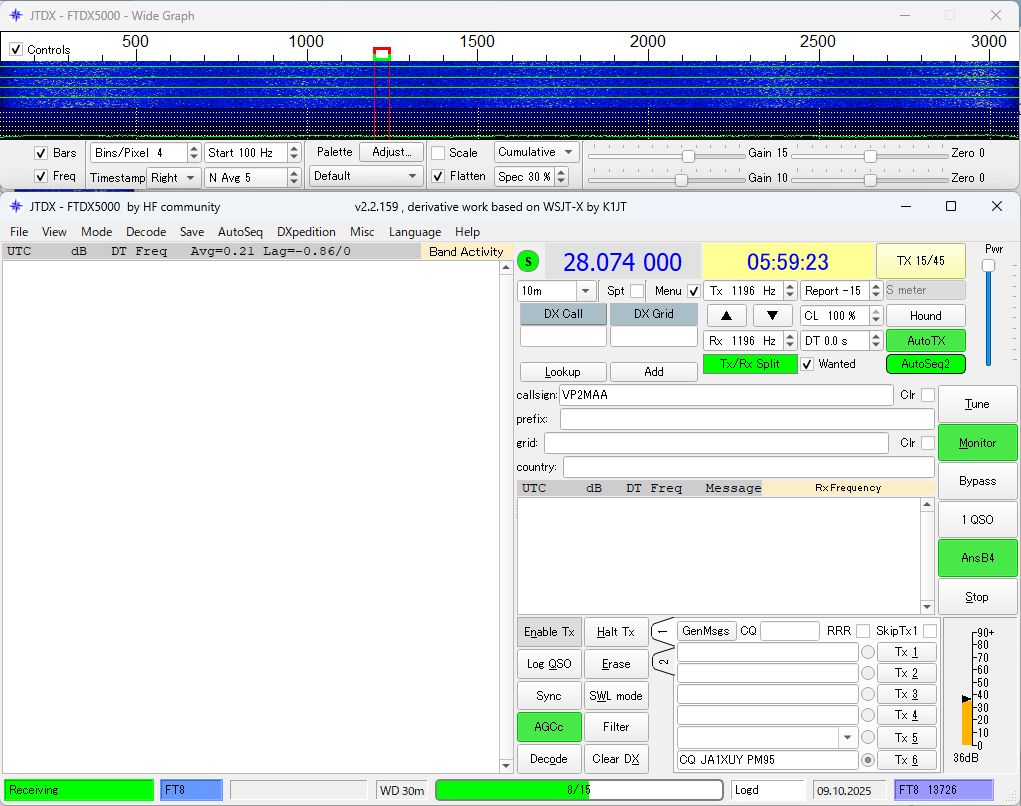Uncheck the Wanted checkbox
The image size is (1021, 806).
coord(806,364)
